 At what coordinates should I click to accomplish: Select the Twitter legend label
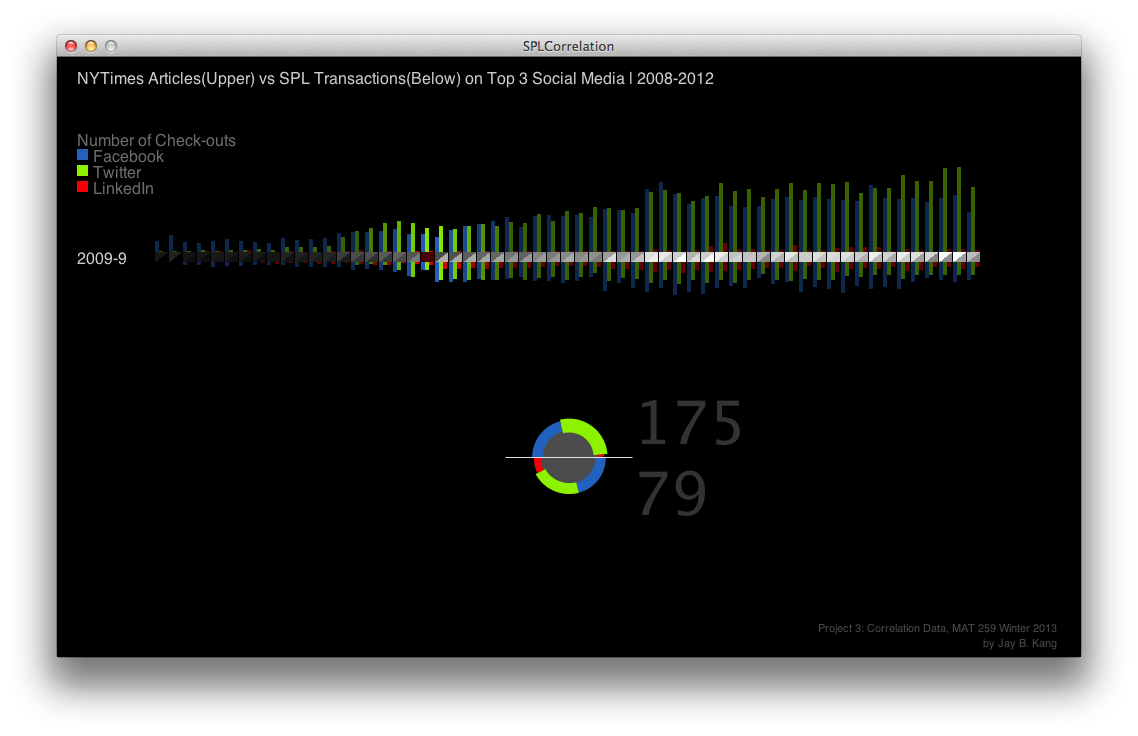117,173
